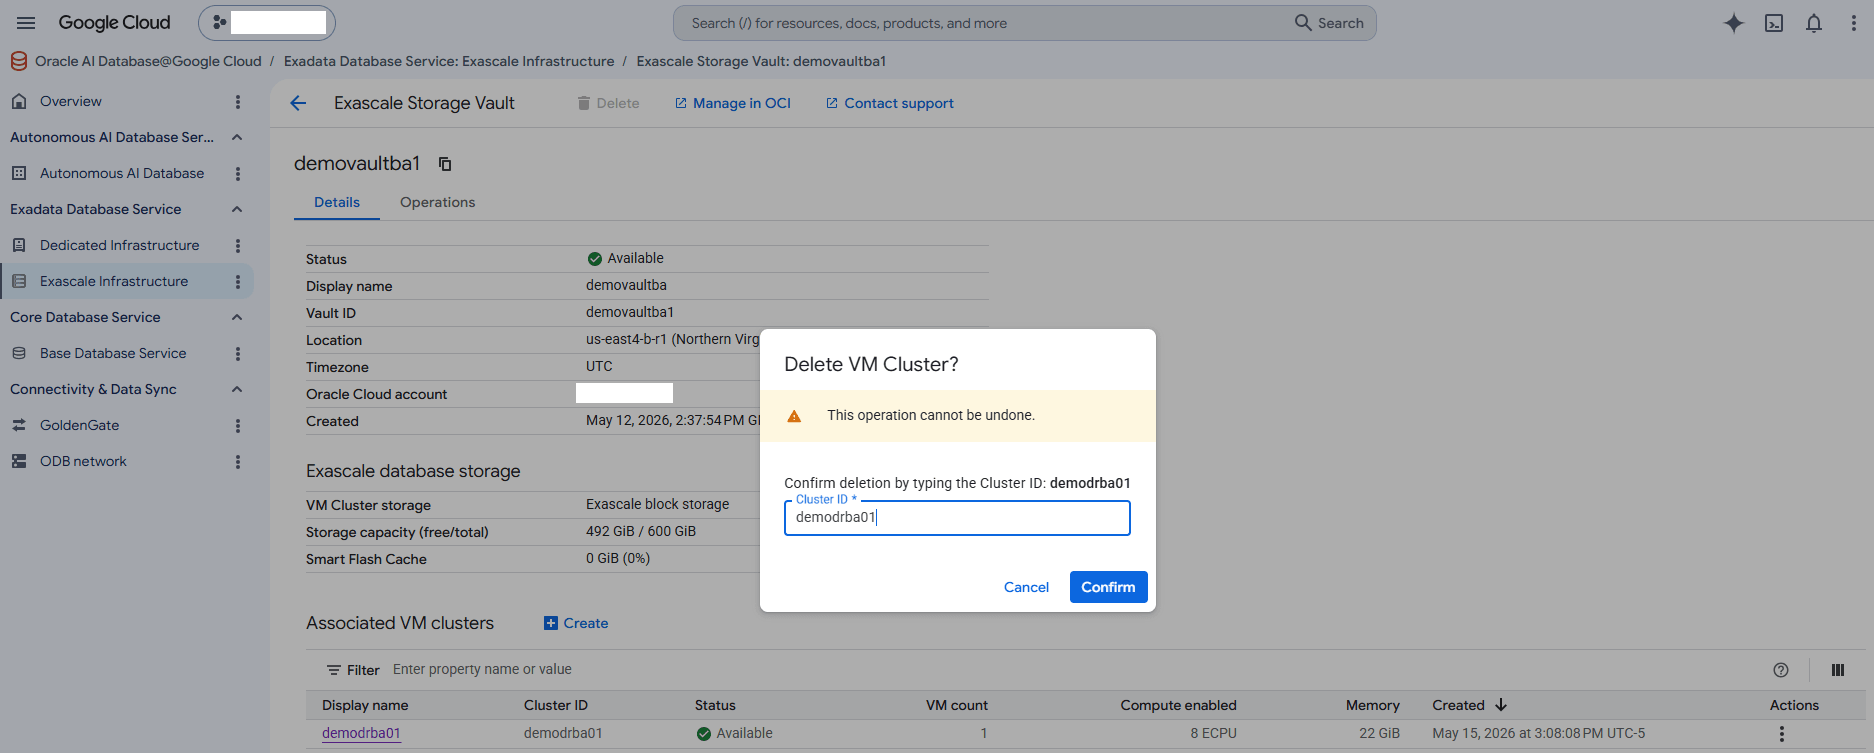
Task: Open Manage in OCI link
Action: (733, 103)
